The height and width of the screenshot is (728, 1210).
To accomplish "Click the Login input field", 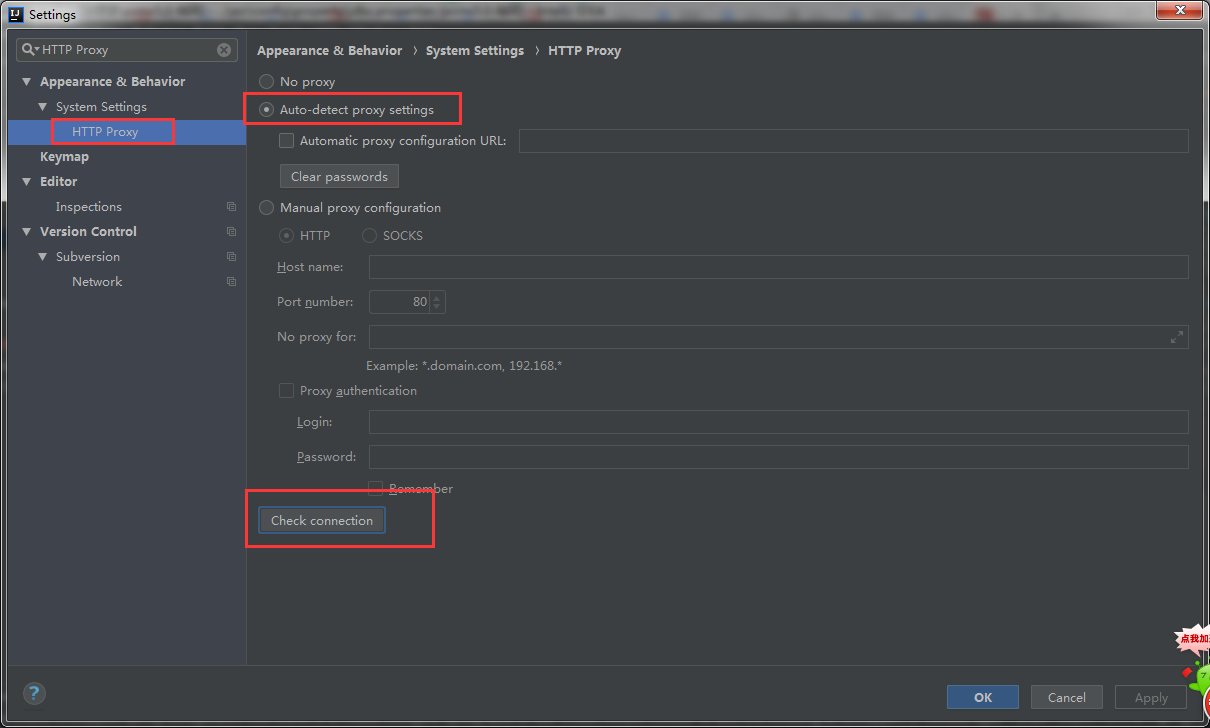I will click(x=778, y=422).
